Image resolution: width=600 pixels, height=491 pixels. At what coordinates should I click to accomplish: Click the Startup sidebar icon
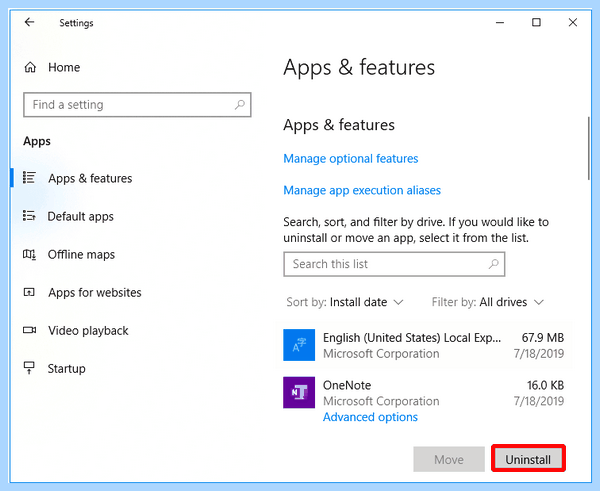[29, 368]
